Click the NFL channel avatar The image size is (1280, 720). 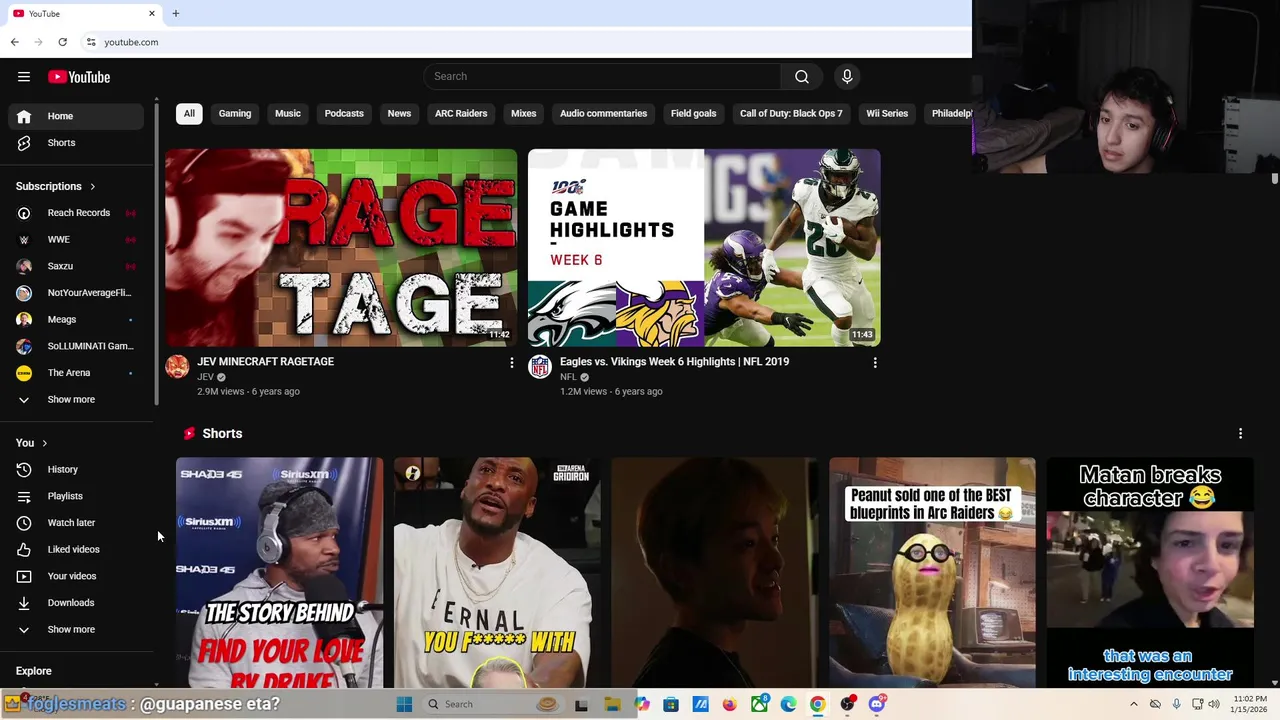click(540, 366)
